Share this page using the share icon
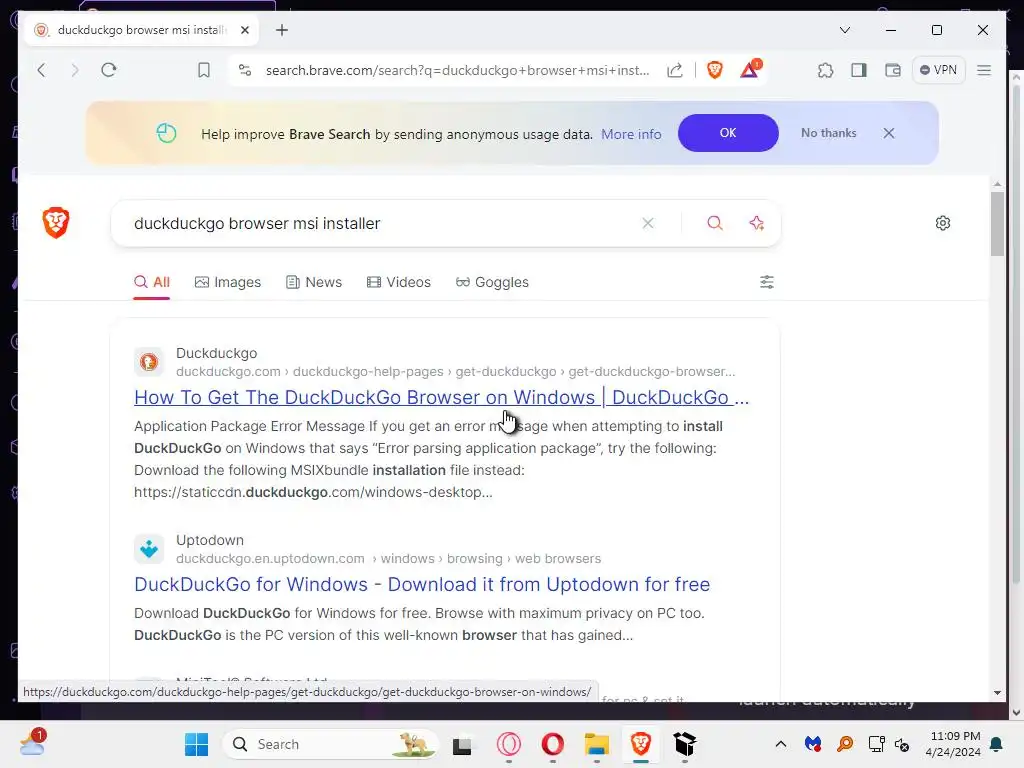This screenshot has width=1024, height=768. 675,70
